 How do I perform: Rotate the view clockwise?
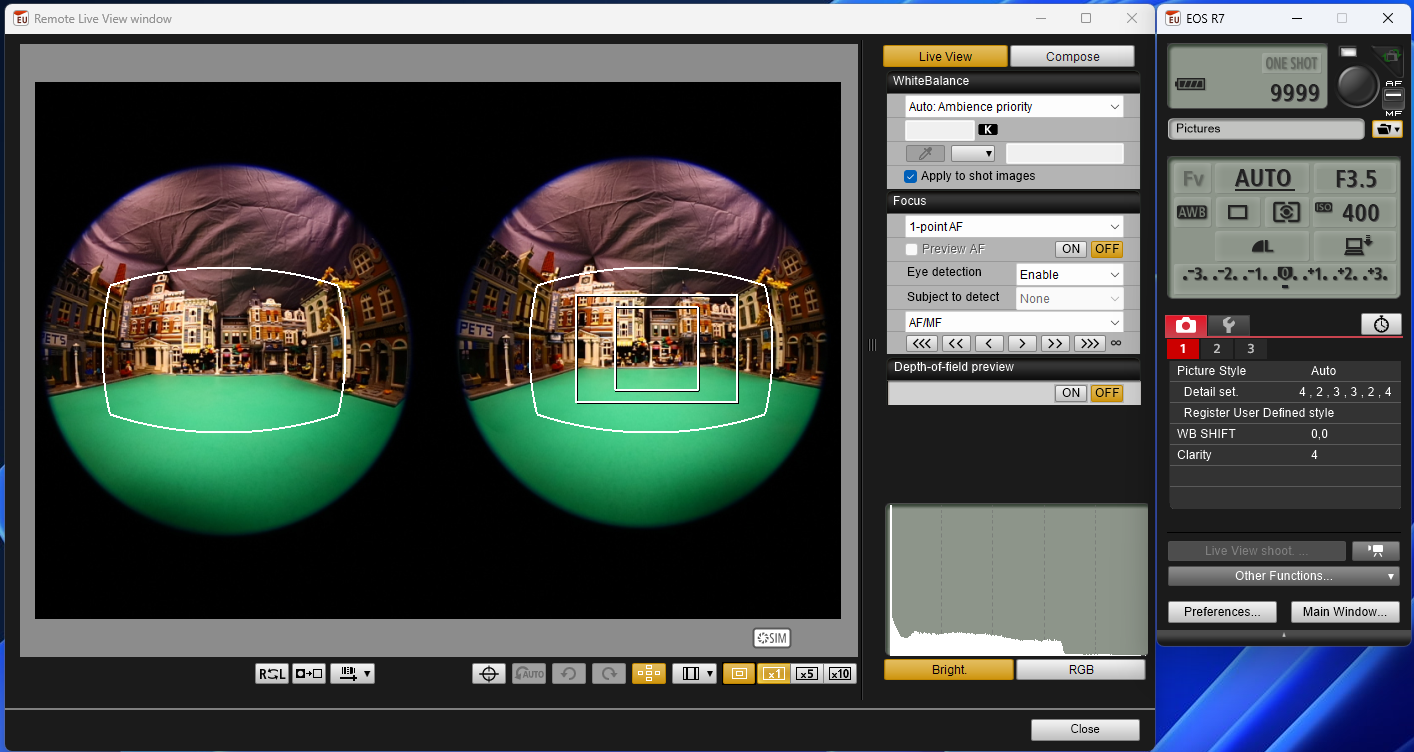point(609,674)
